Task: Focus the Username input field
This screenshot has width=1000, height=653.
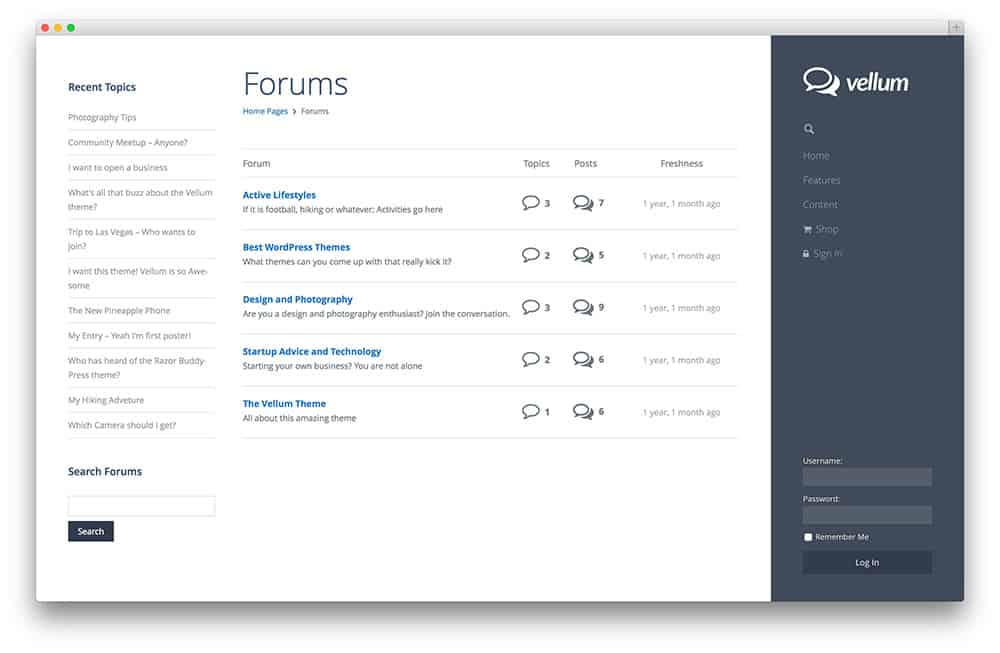Action: tap(867, 477)
